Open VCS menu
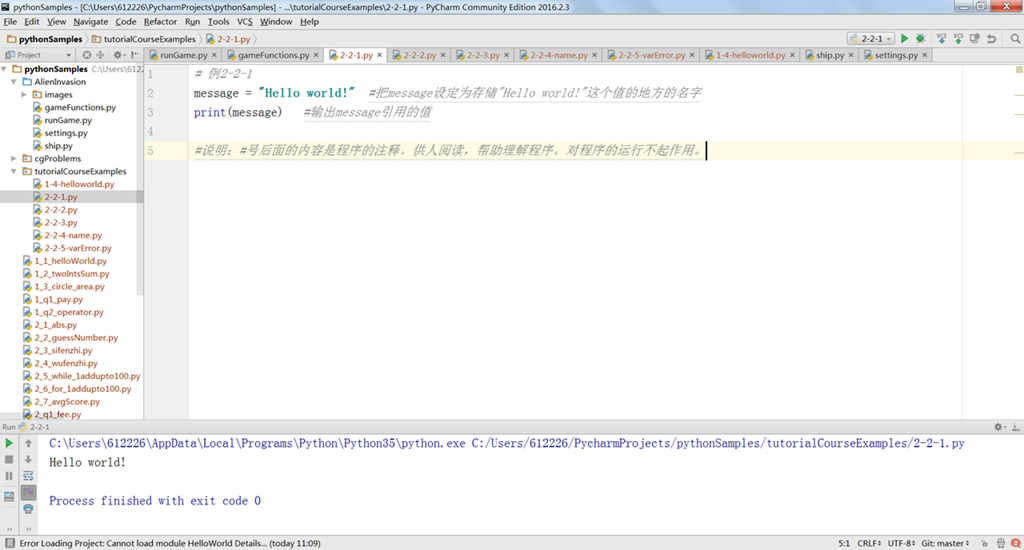Viewport: 1024px width, 550px height. pyautogui.click(x=244, y=22)
